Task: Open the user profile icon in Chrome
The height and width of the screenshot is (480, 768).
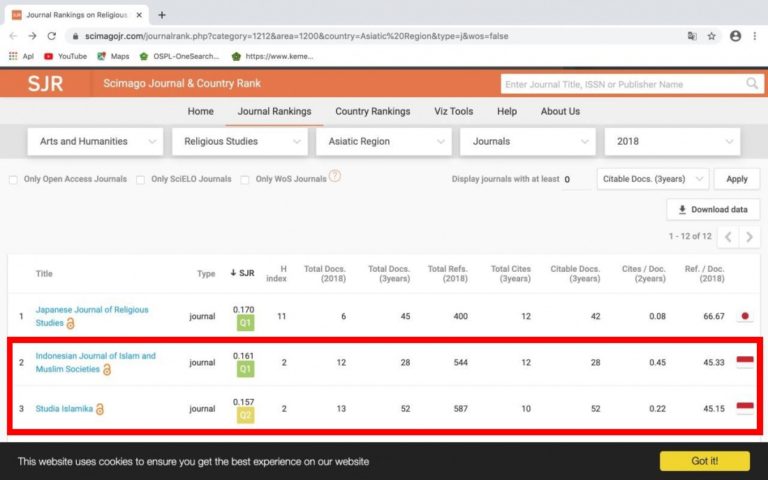Action: [735, 36]
